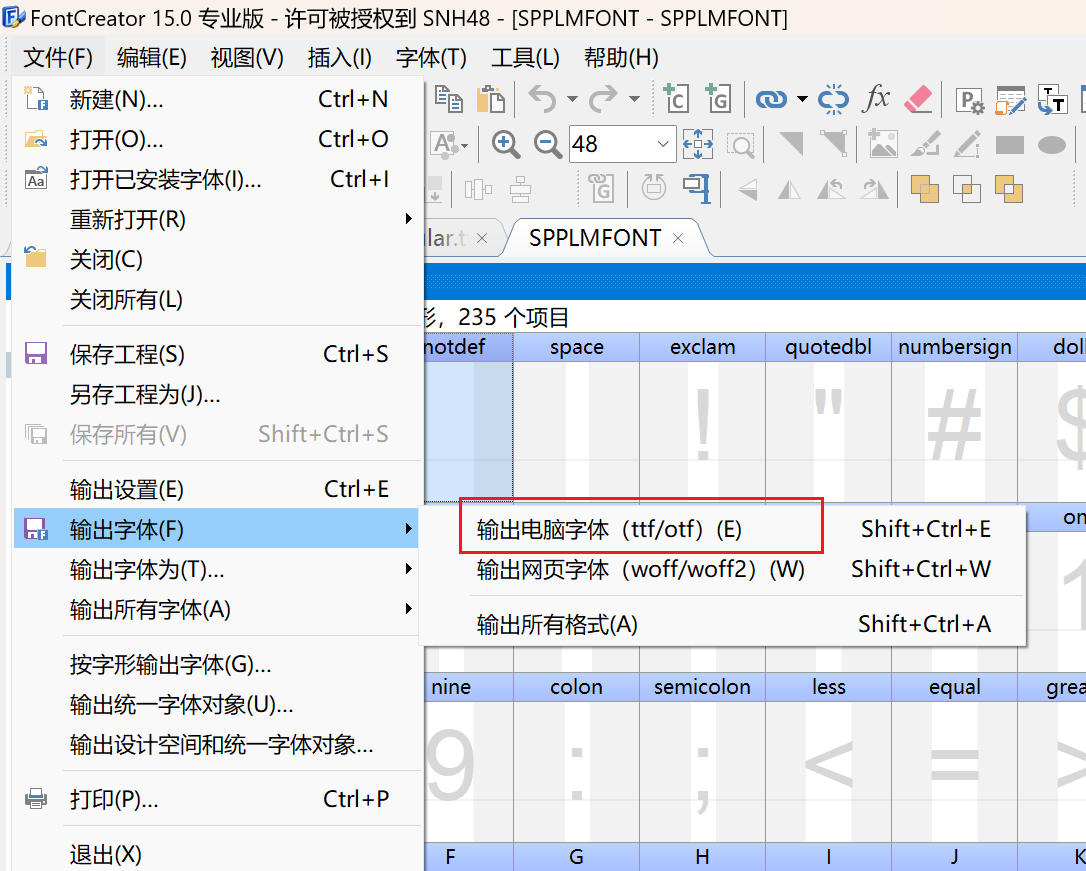Open the 工具(L) menu
The height and width of the screenshot is (871, 1086).
click(525, 57)
